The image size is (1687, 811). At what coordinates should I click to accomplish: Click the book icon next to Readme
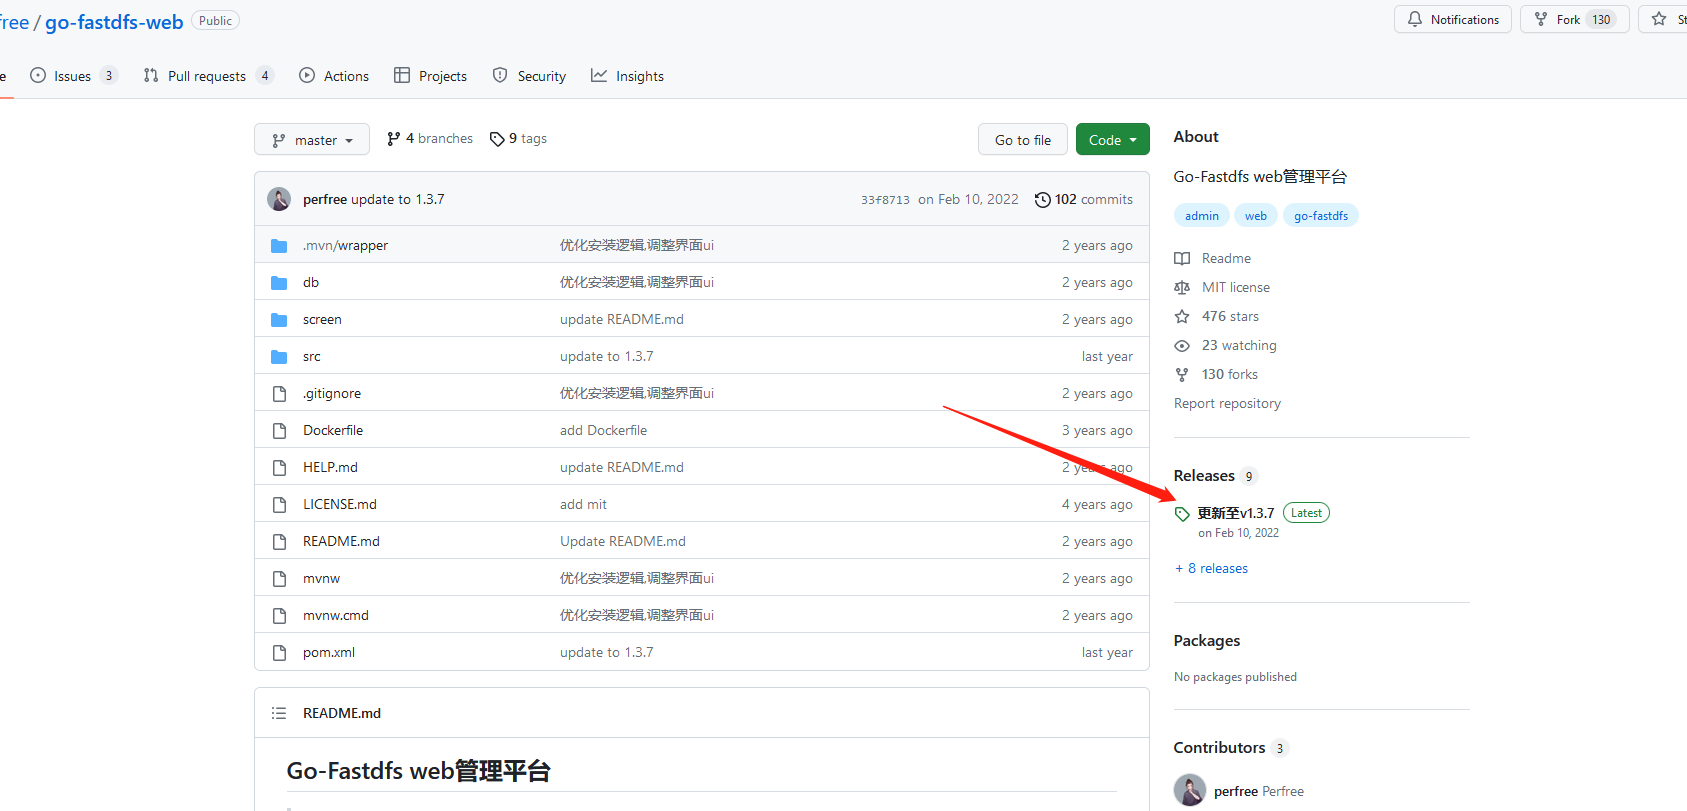click(x=1182, y=258)
